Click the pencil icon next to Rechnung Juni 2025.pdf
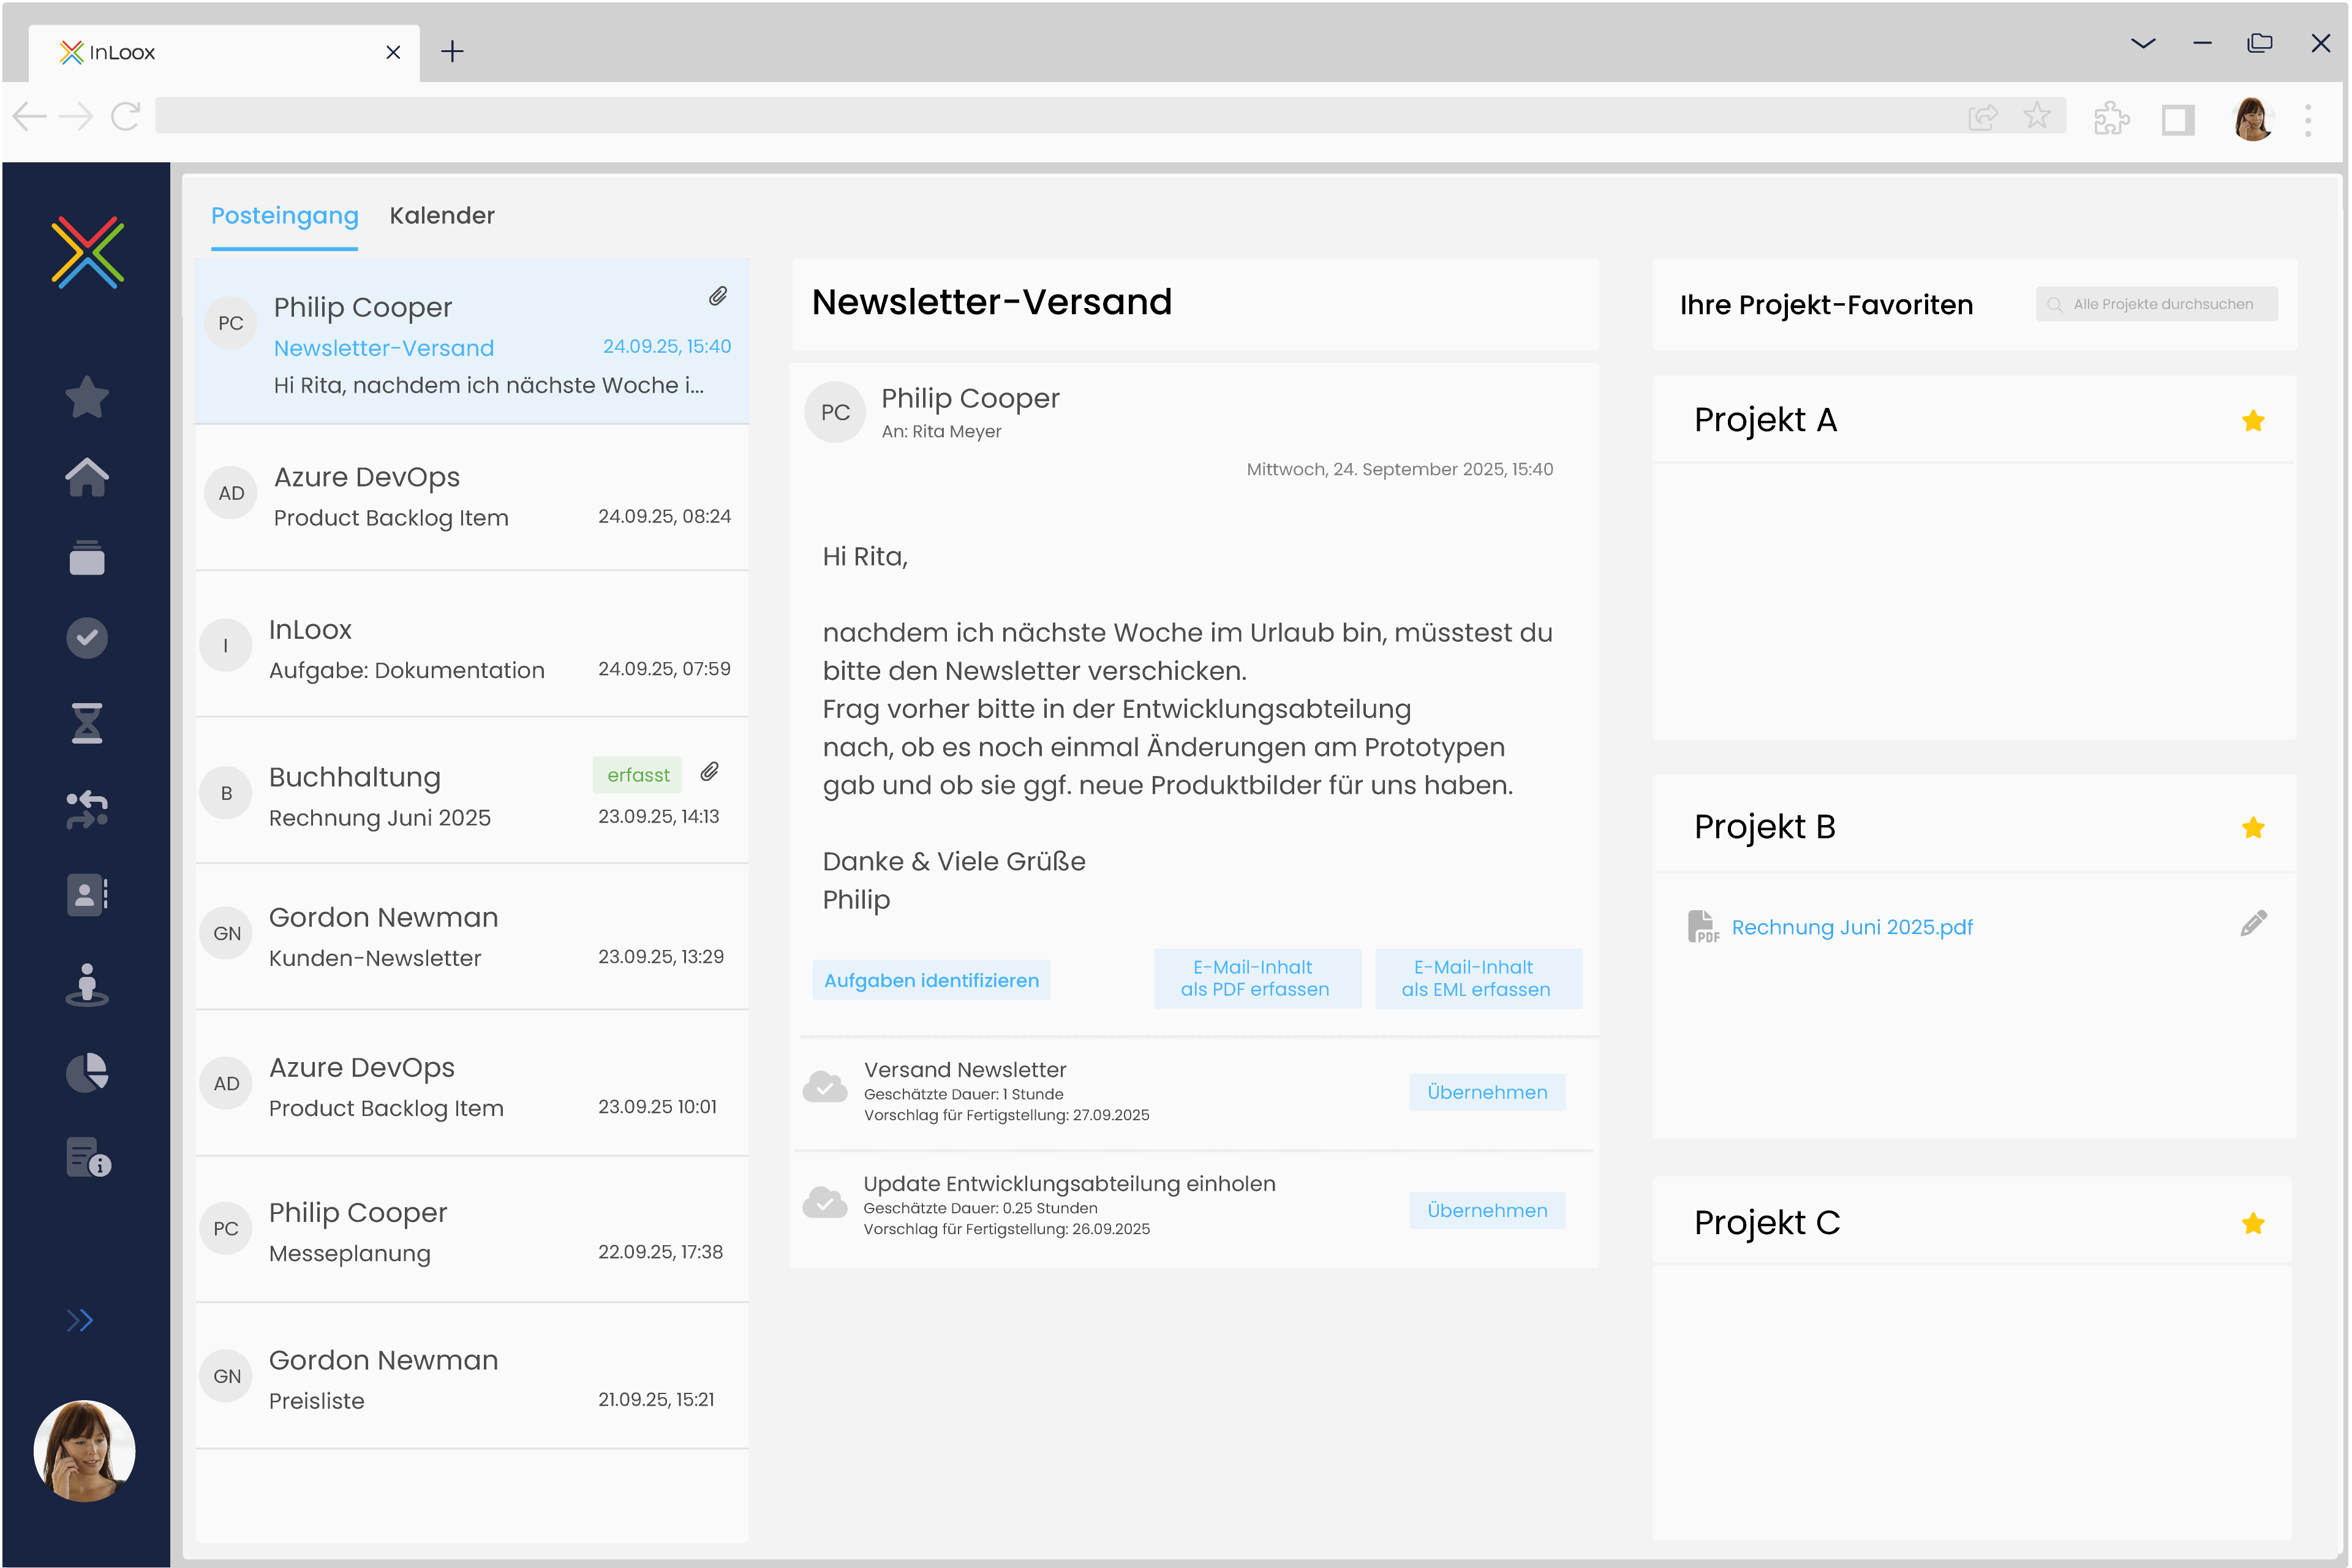The height and width of the screenshot is (1568, 2352). click(2254, 923)
